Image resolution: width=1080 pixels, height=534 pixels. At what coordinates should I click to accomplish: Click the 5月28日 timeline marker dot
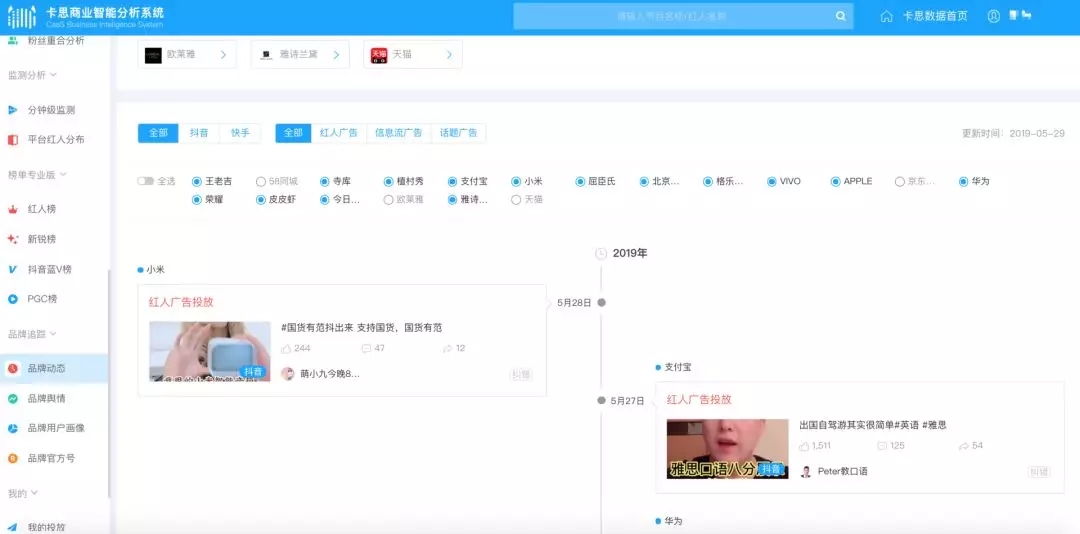pos(601,302)
